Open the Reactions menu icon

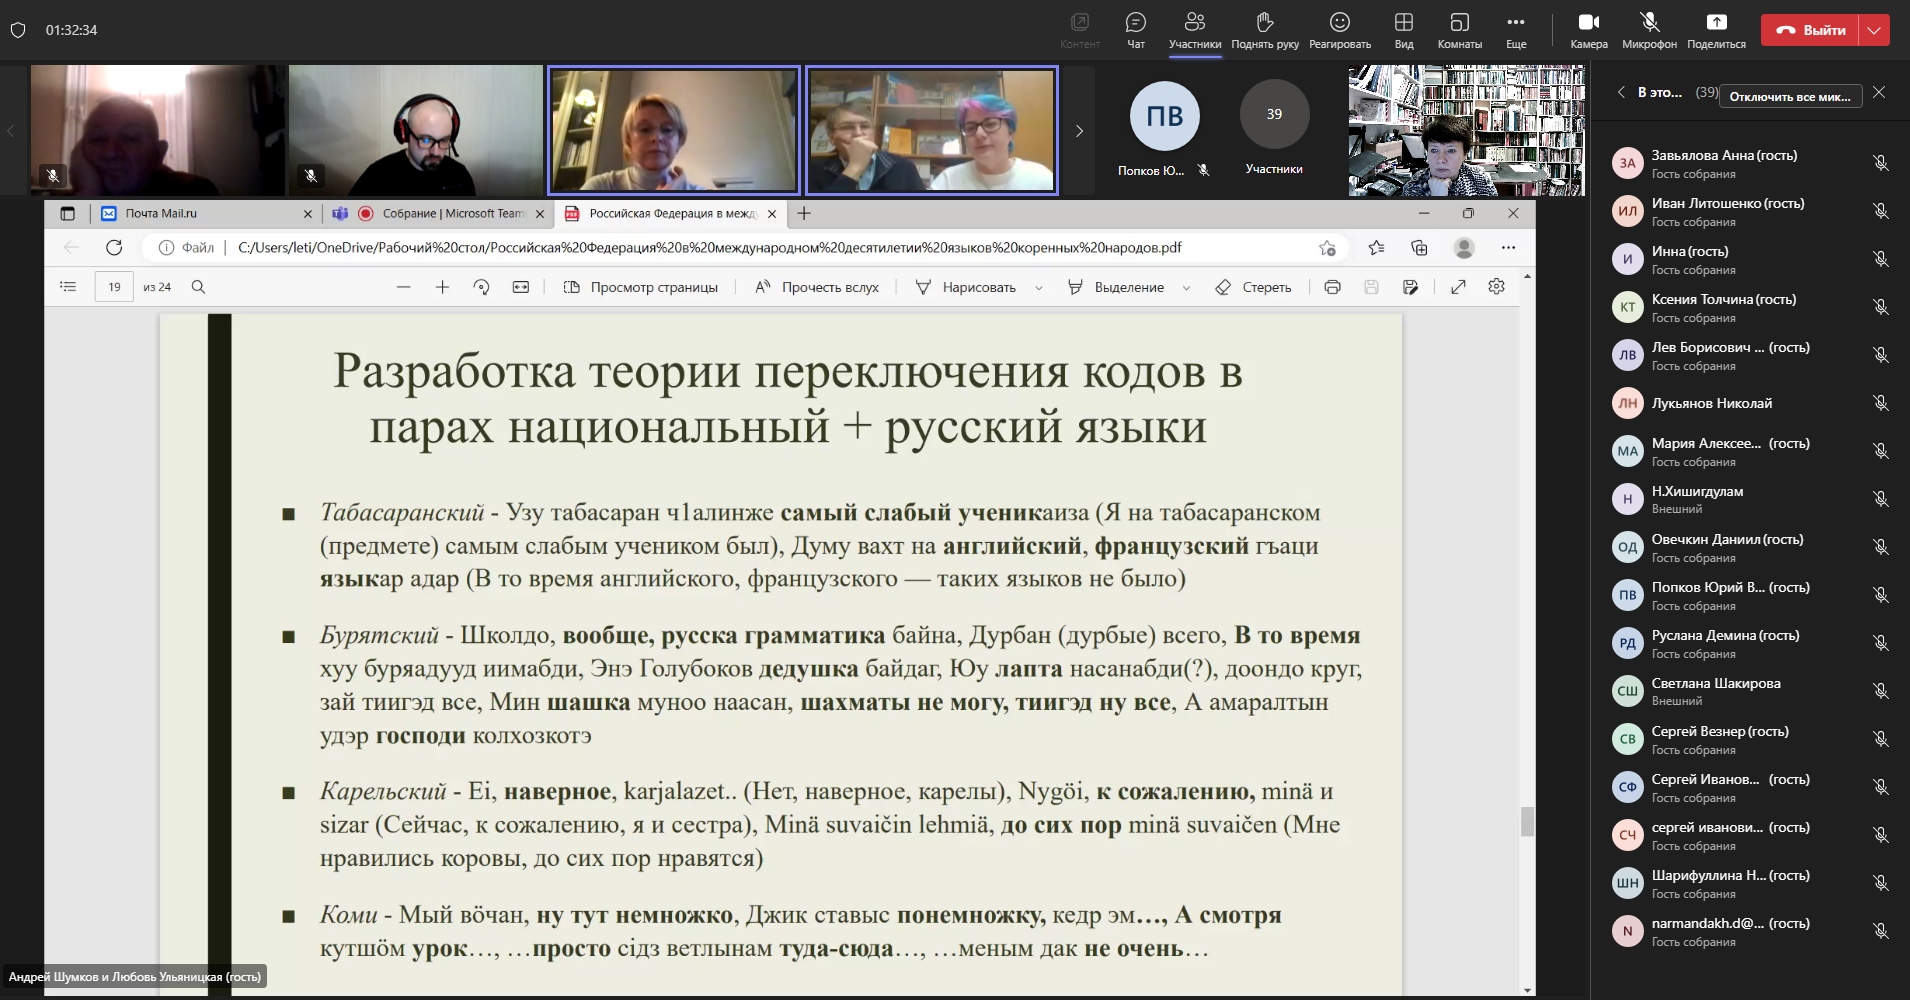point(1339,23)
